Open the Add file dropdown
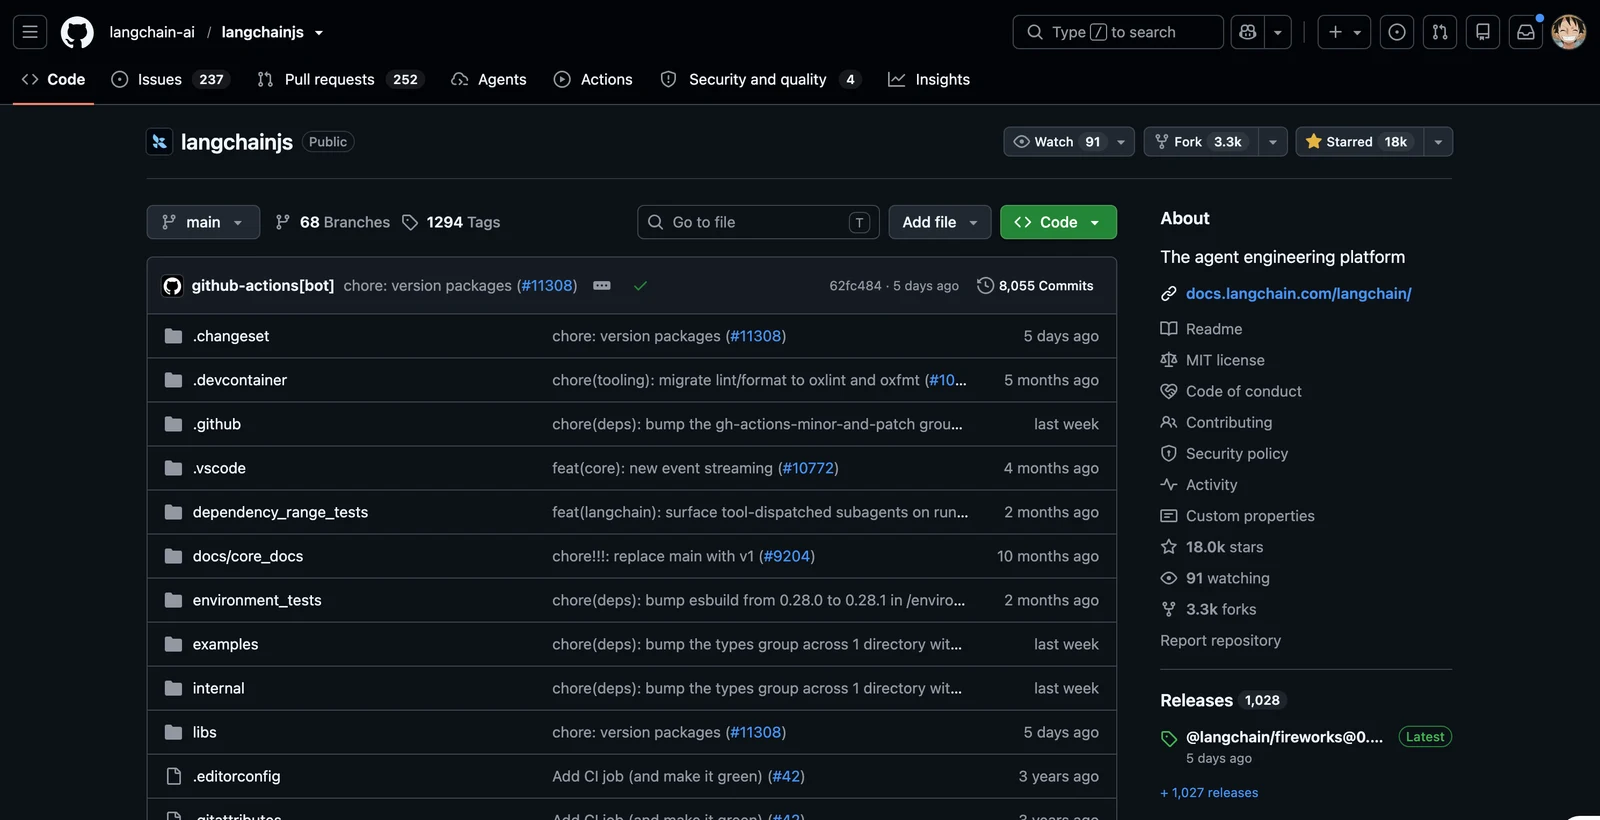This screenshot has width=1600, height=820. [x=940, y=222]
